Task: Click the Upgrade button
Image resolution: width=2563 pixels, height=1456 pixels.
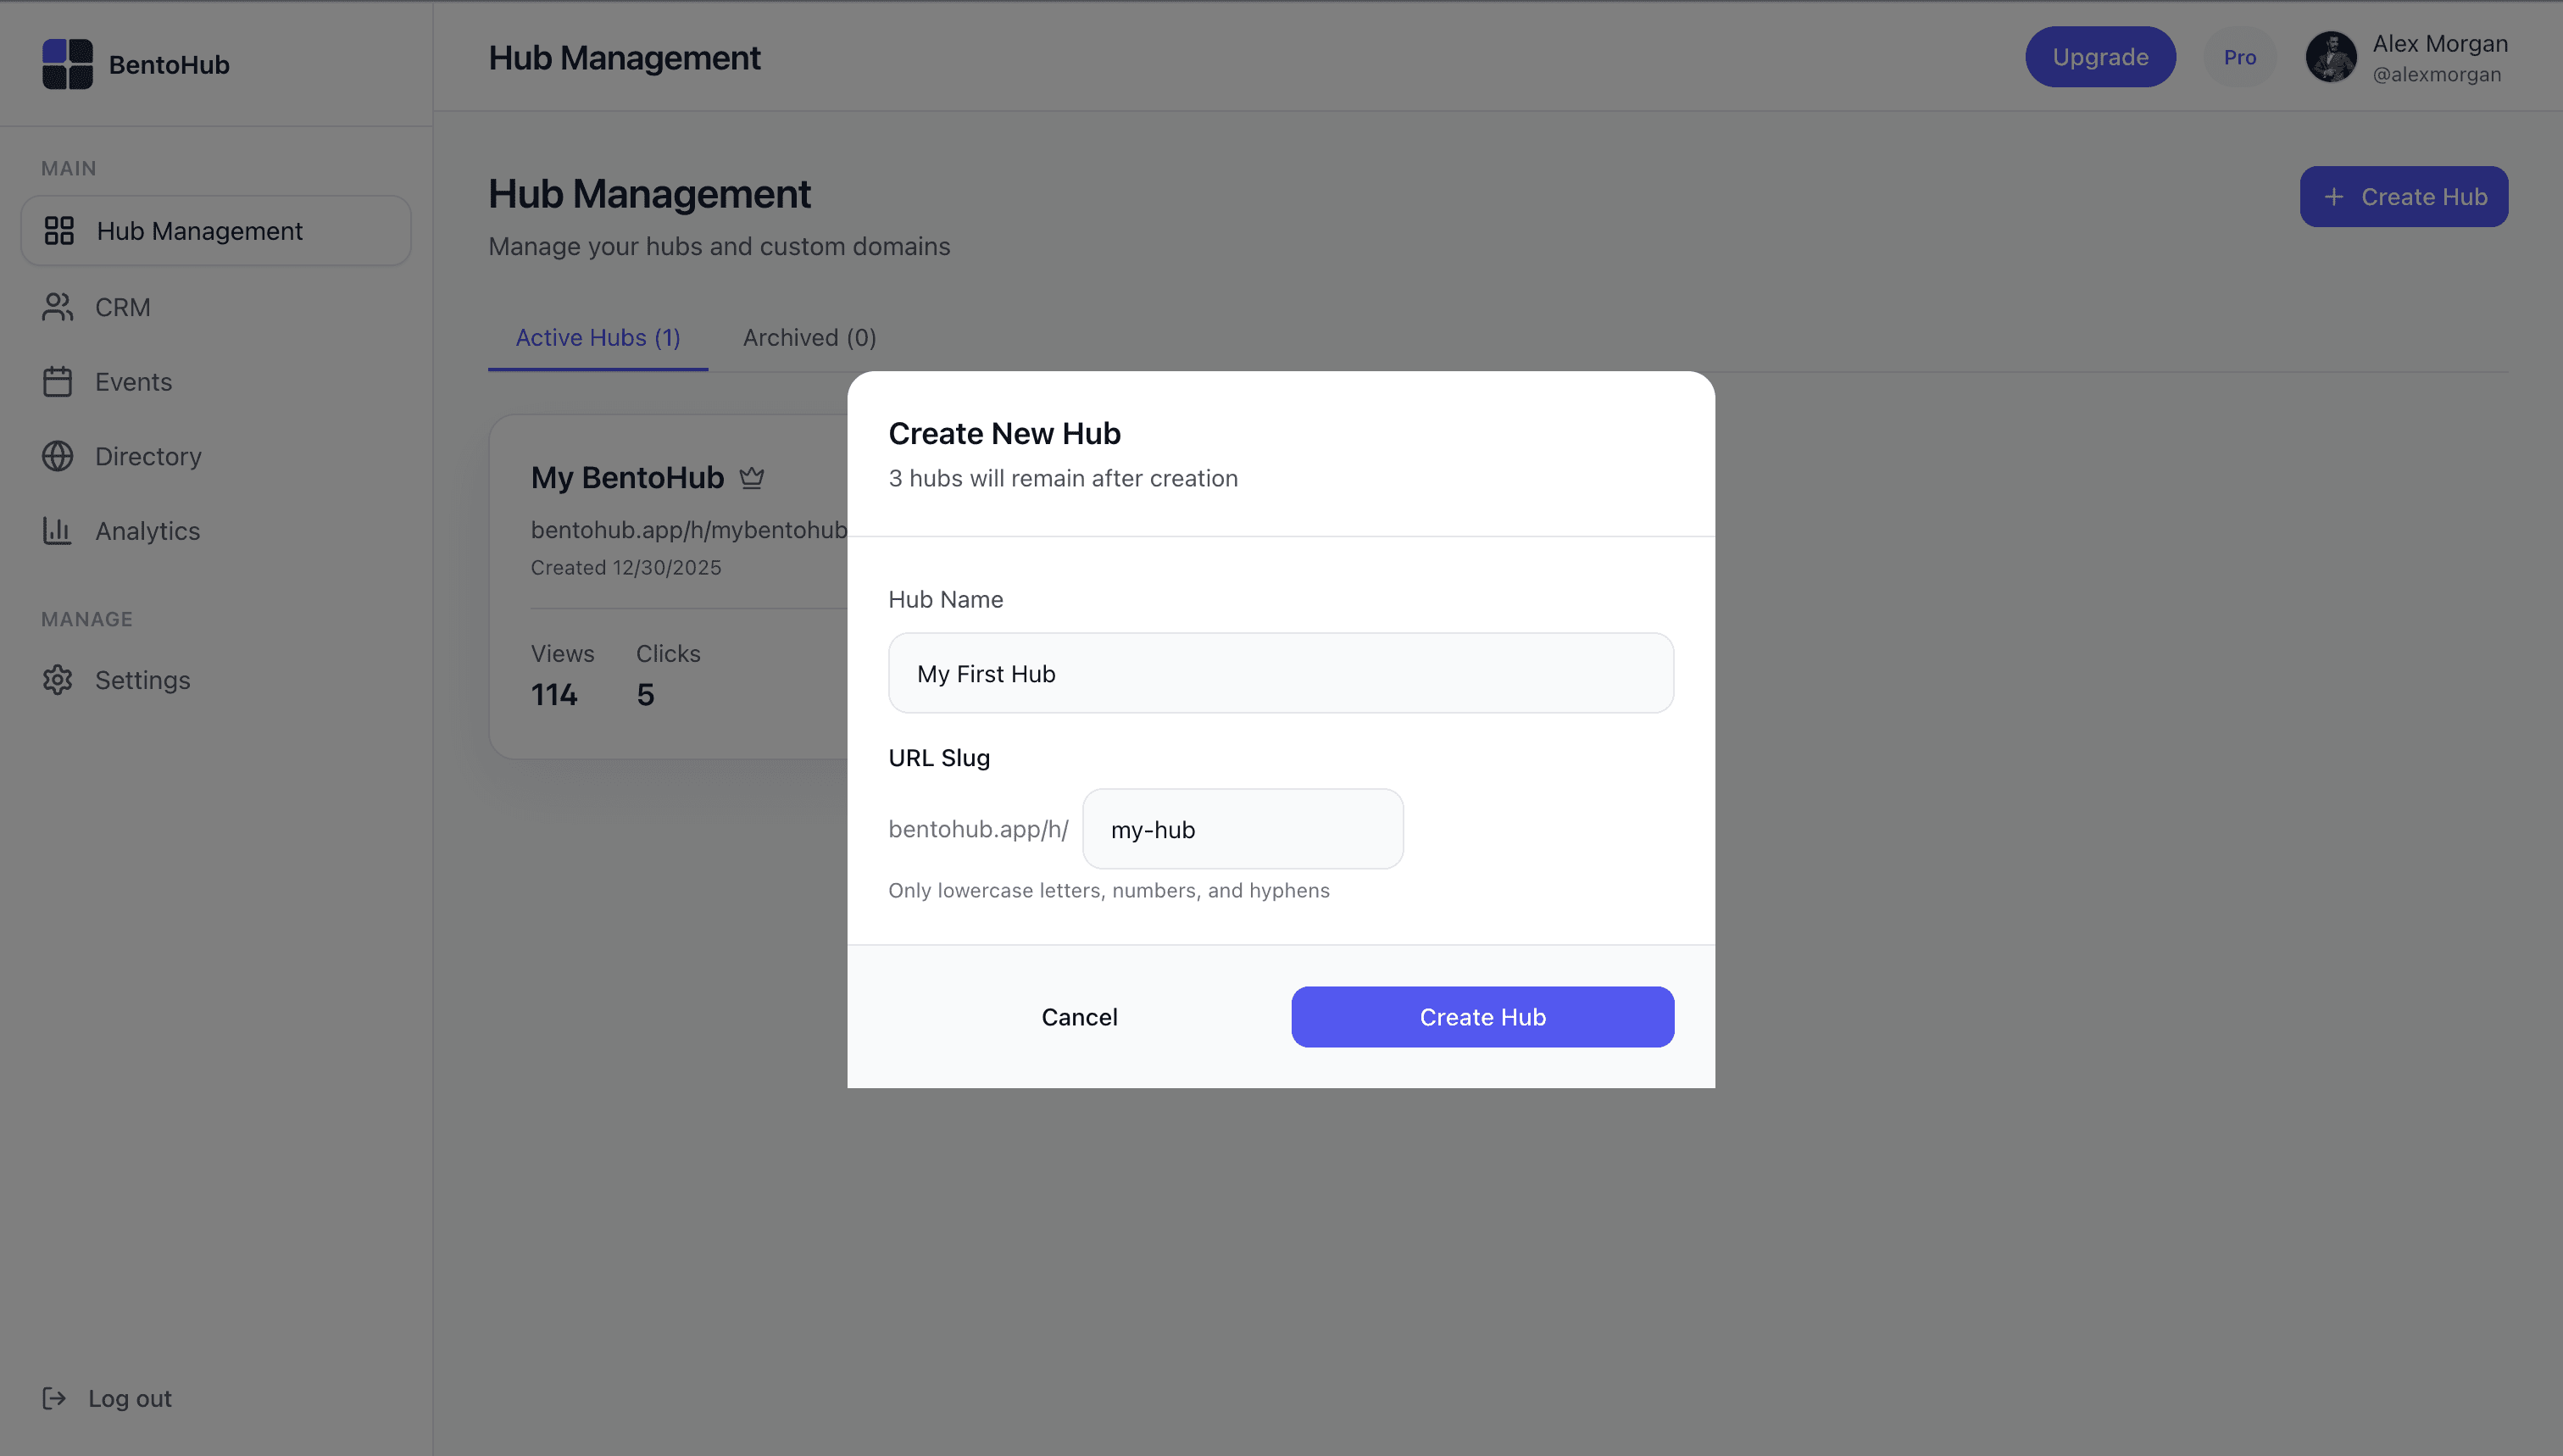Action: tap(2099, 57)
